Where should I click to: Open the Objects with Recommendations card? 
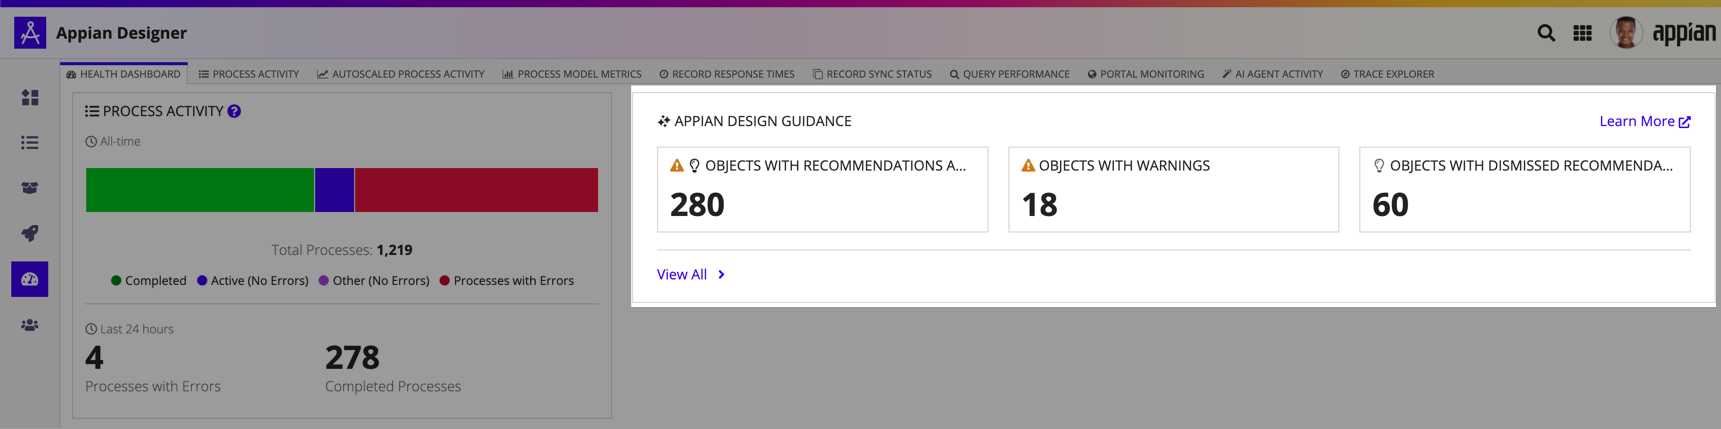822,190
